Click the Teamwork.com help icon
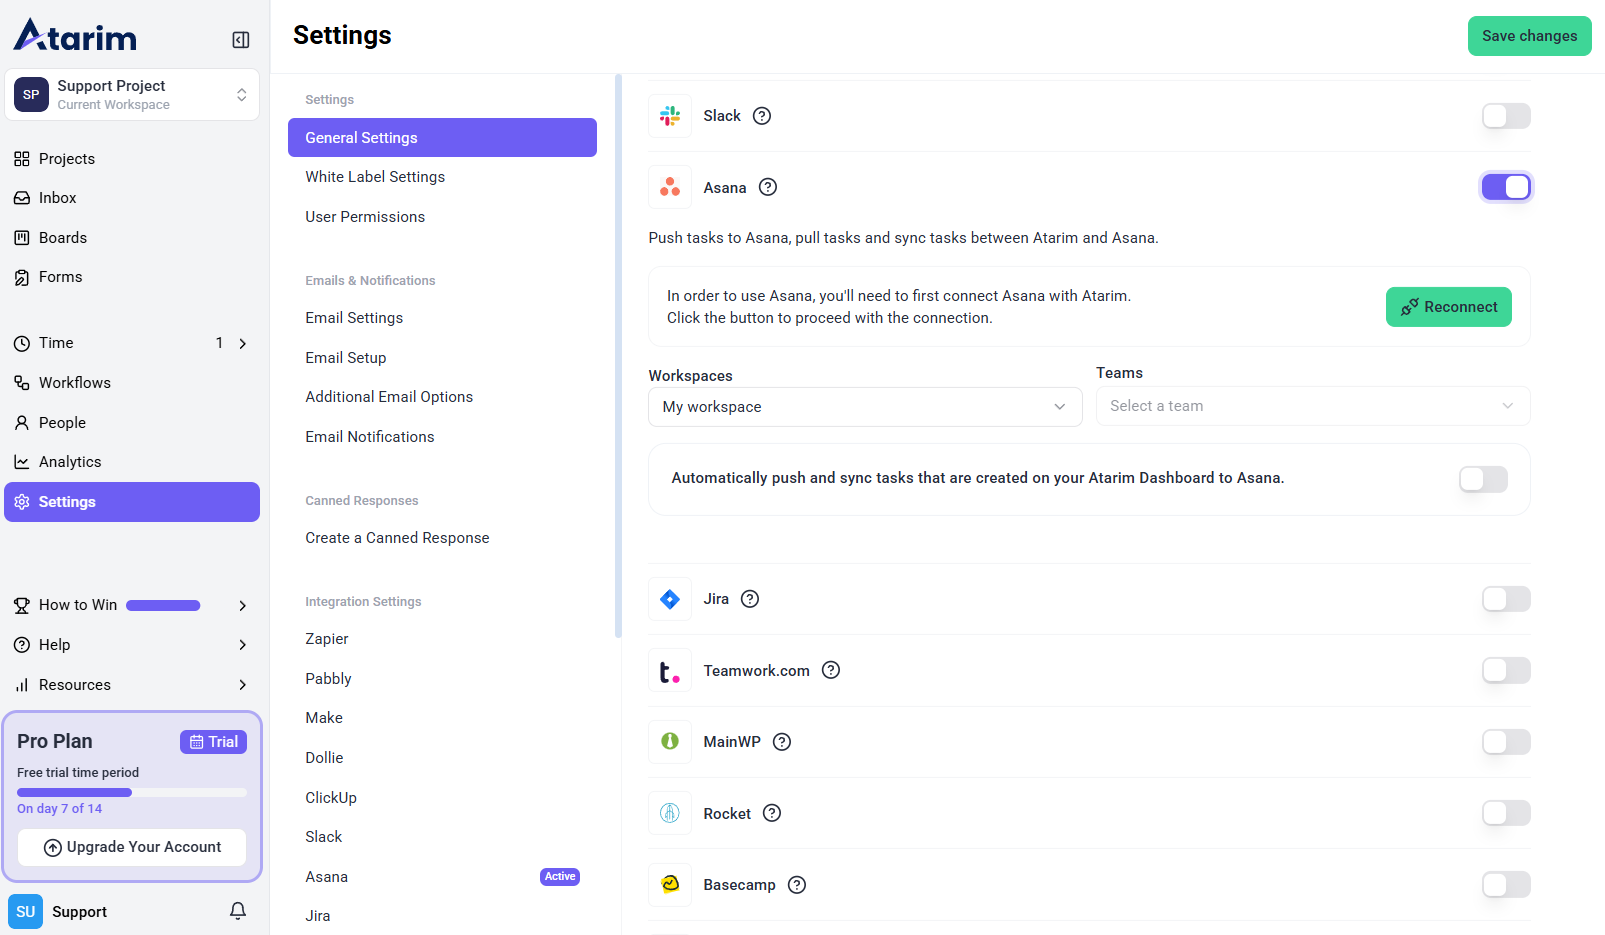The image size is (1605, 935). pos(831,670)
